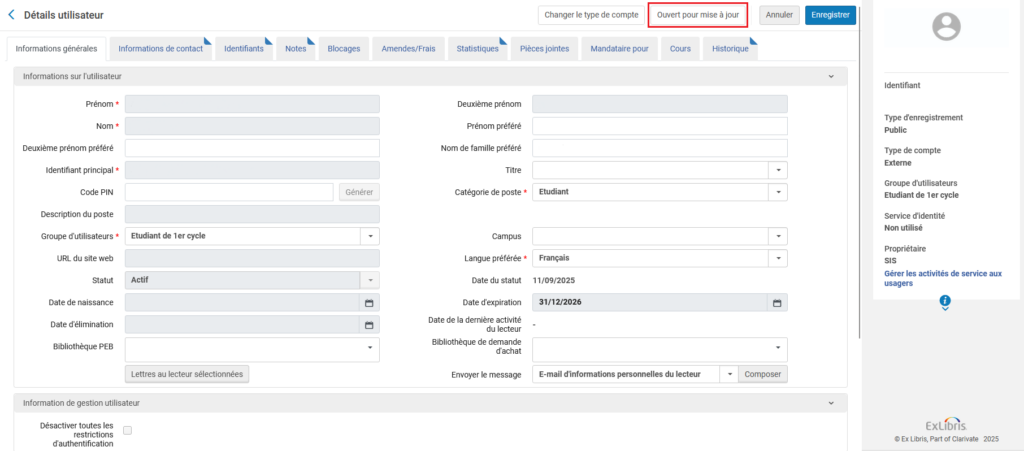Viewport: 1024px width, 451px height.
Task: Click the Prénom préféré input field
Action: tap(659, 126)
